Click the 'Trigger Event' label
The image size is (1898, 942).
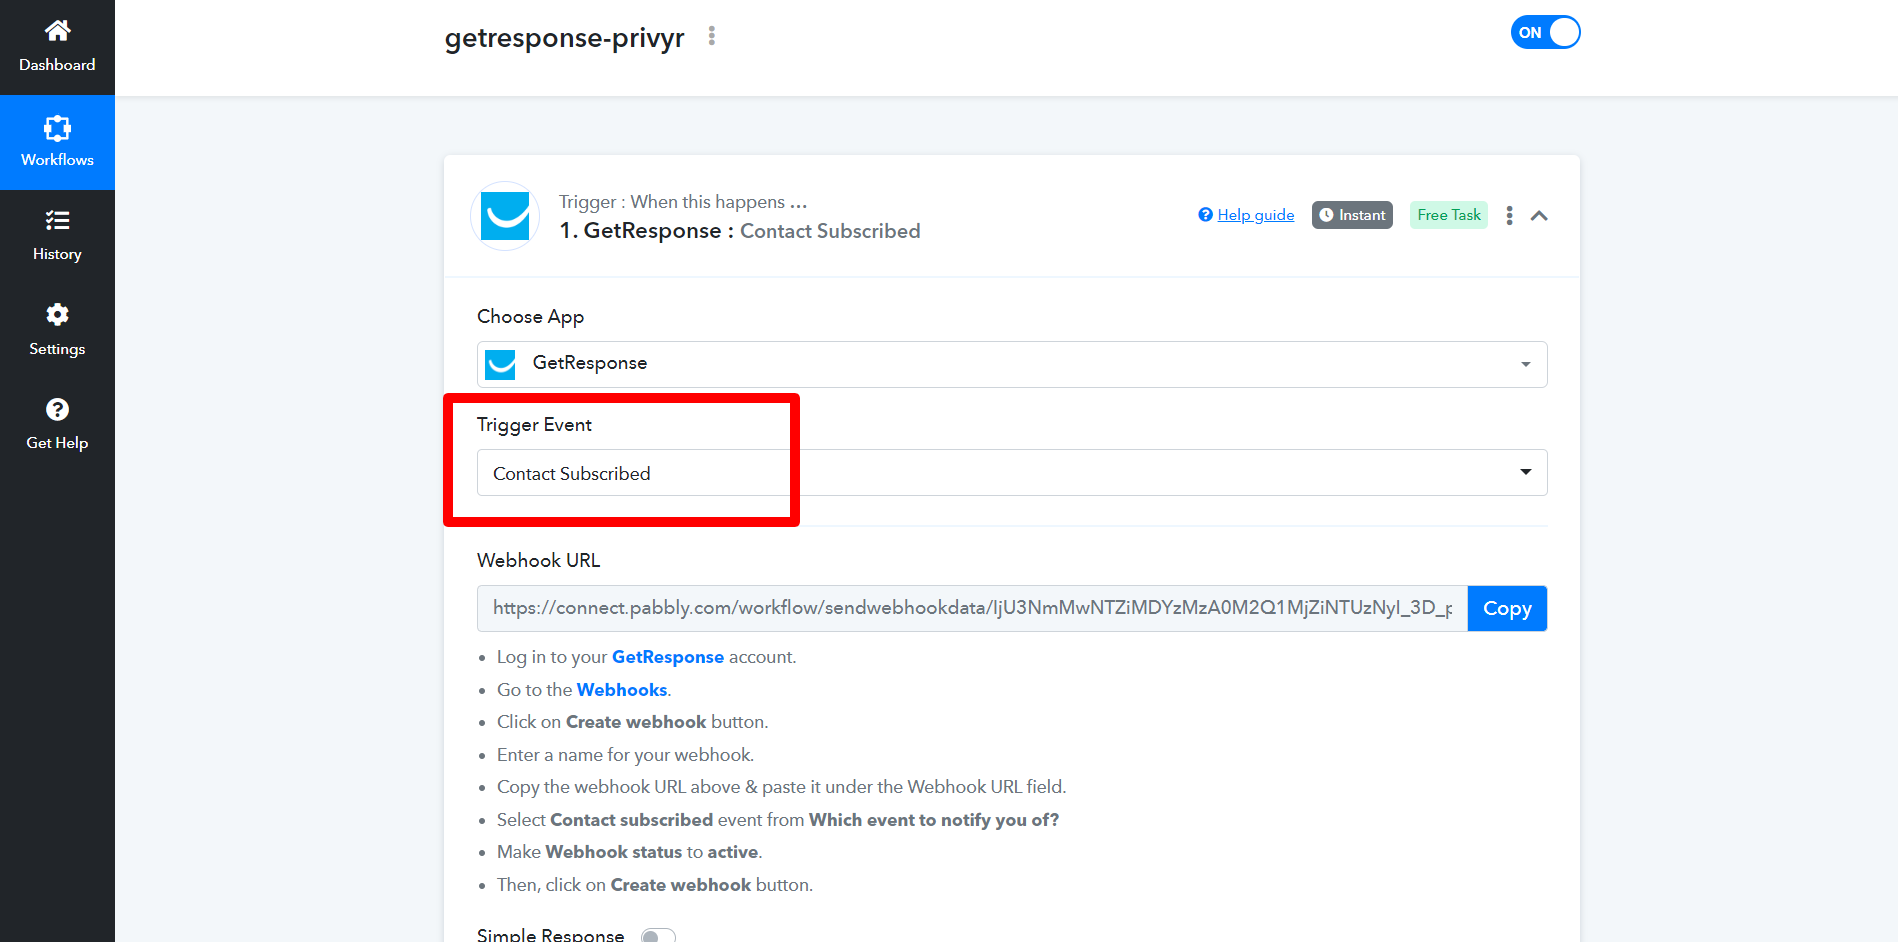(534, 425)
